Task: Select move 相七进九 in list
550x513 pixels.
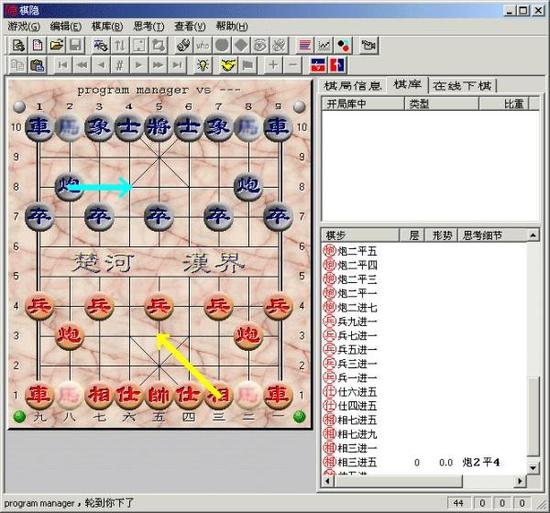Action: coord(351,434)
